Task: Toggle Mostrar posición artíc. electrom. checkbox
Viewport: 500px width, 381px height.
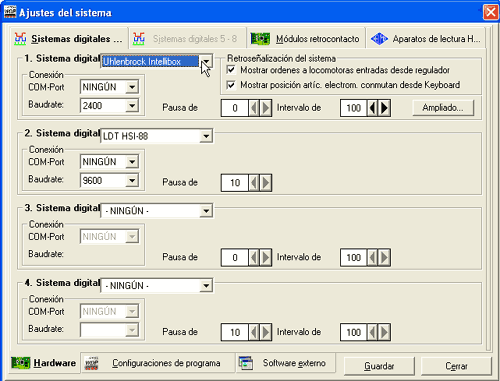Action: tap(231, 85)
